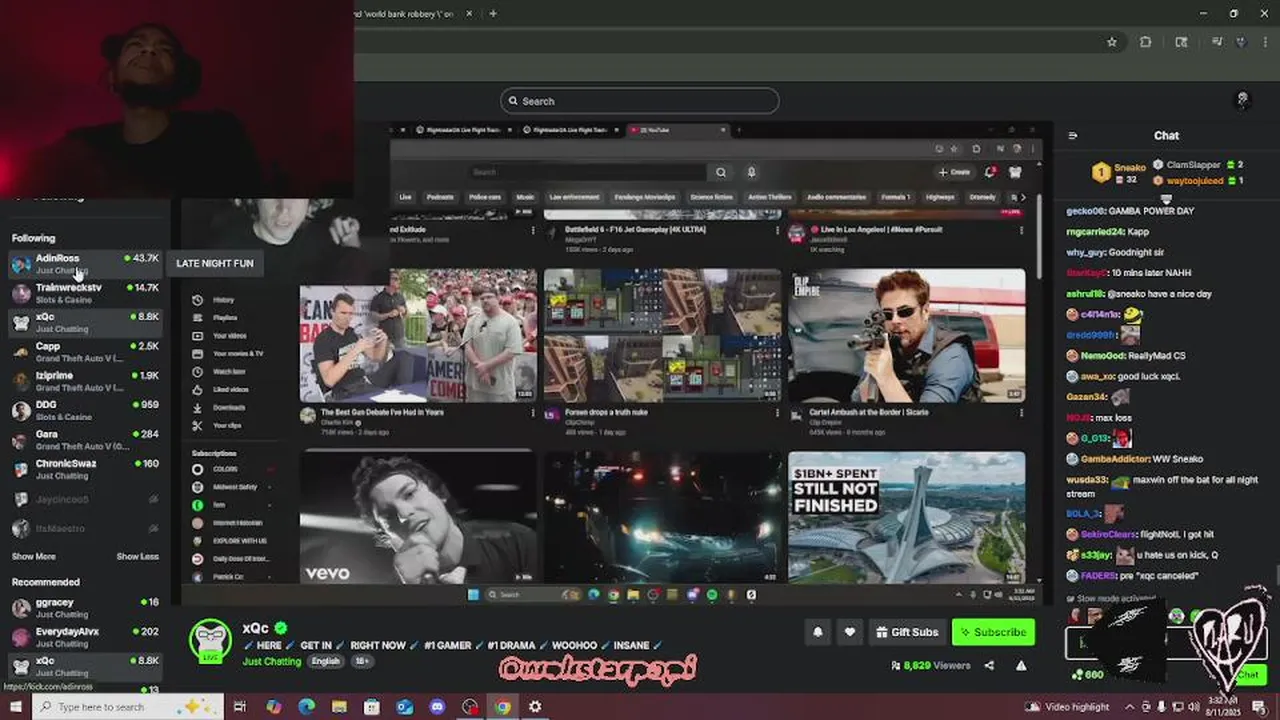Viewport: 1280px width, 720px height.
Task: Click chat username GambaAddictor
Action: coord(1115,459)
